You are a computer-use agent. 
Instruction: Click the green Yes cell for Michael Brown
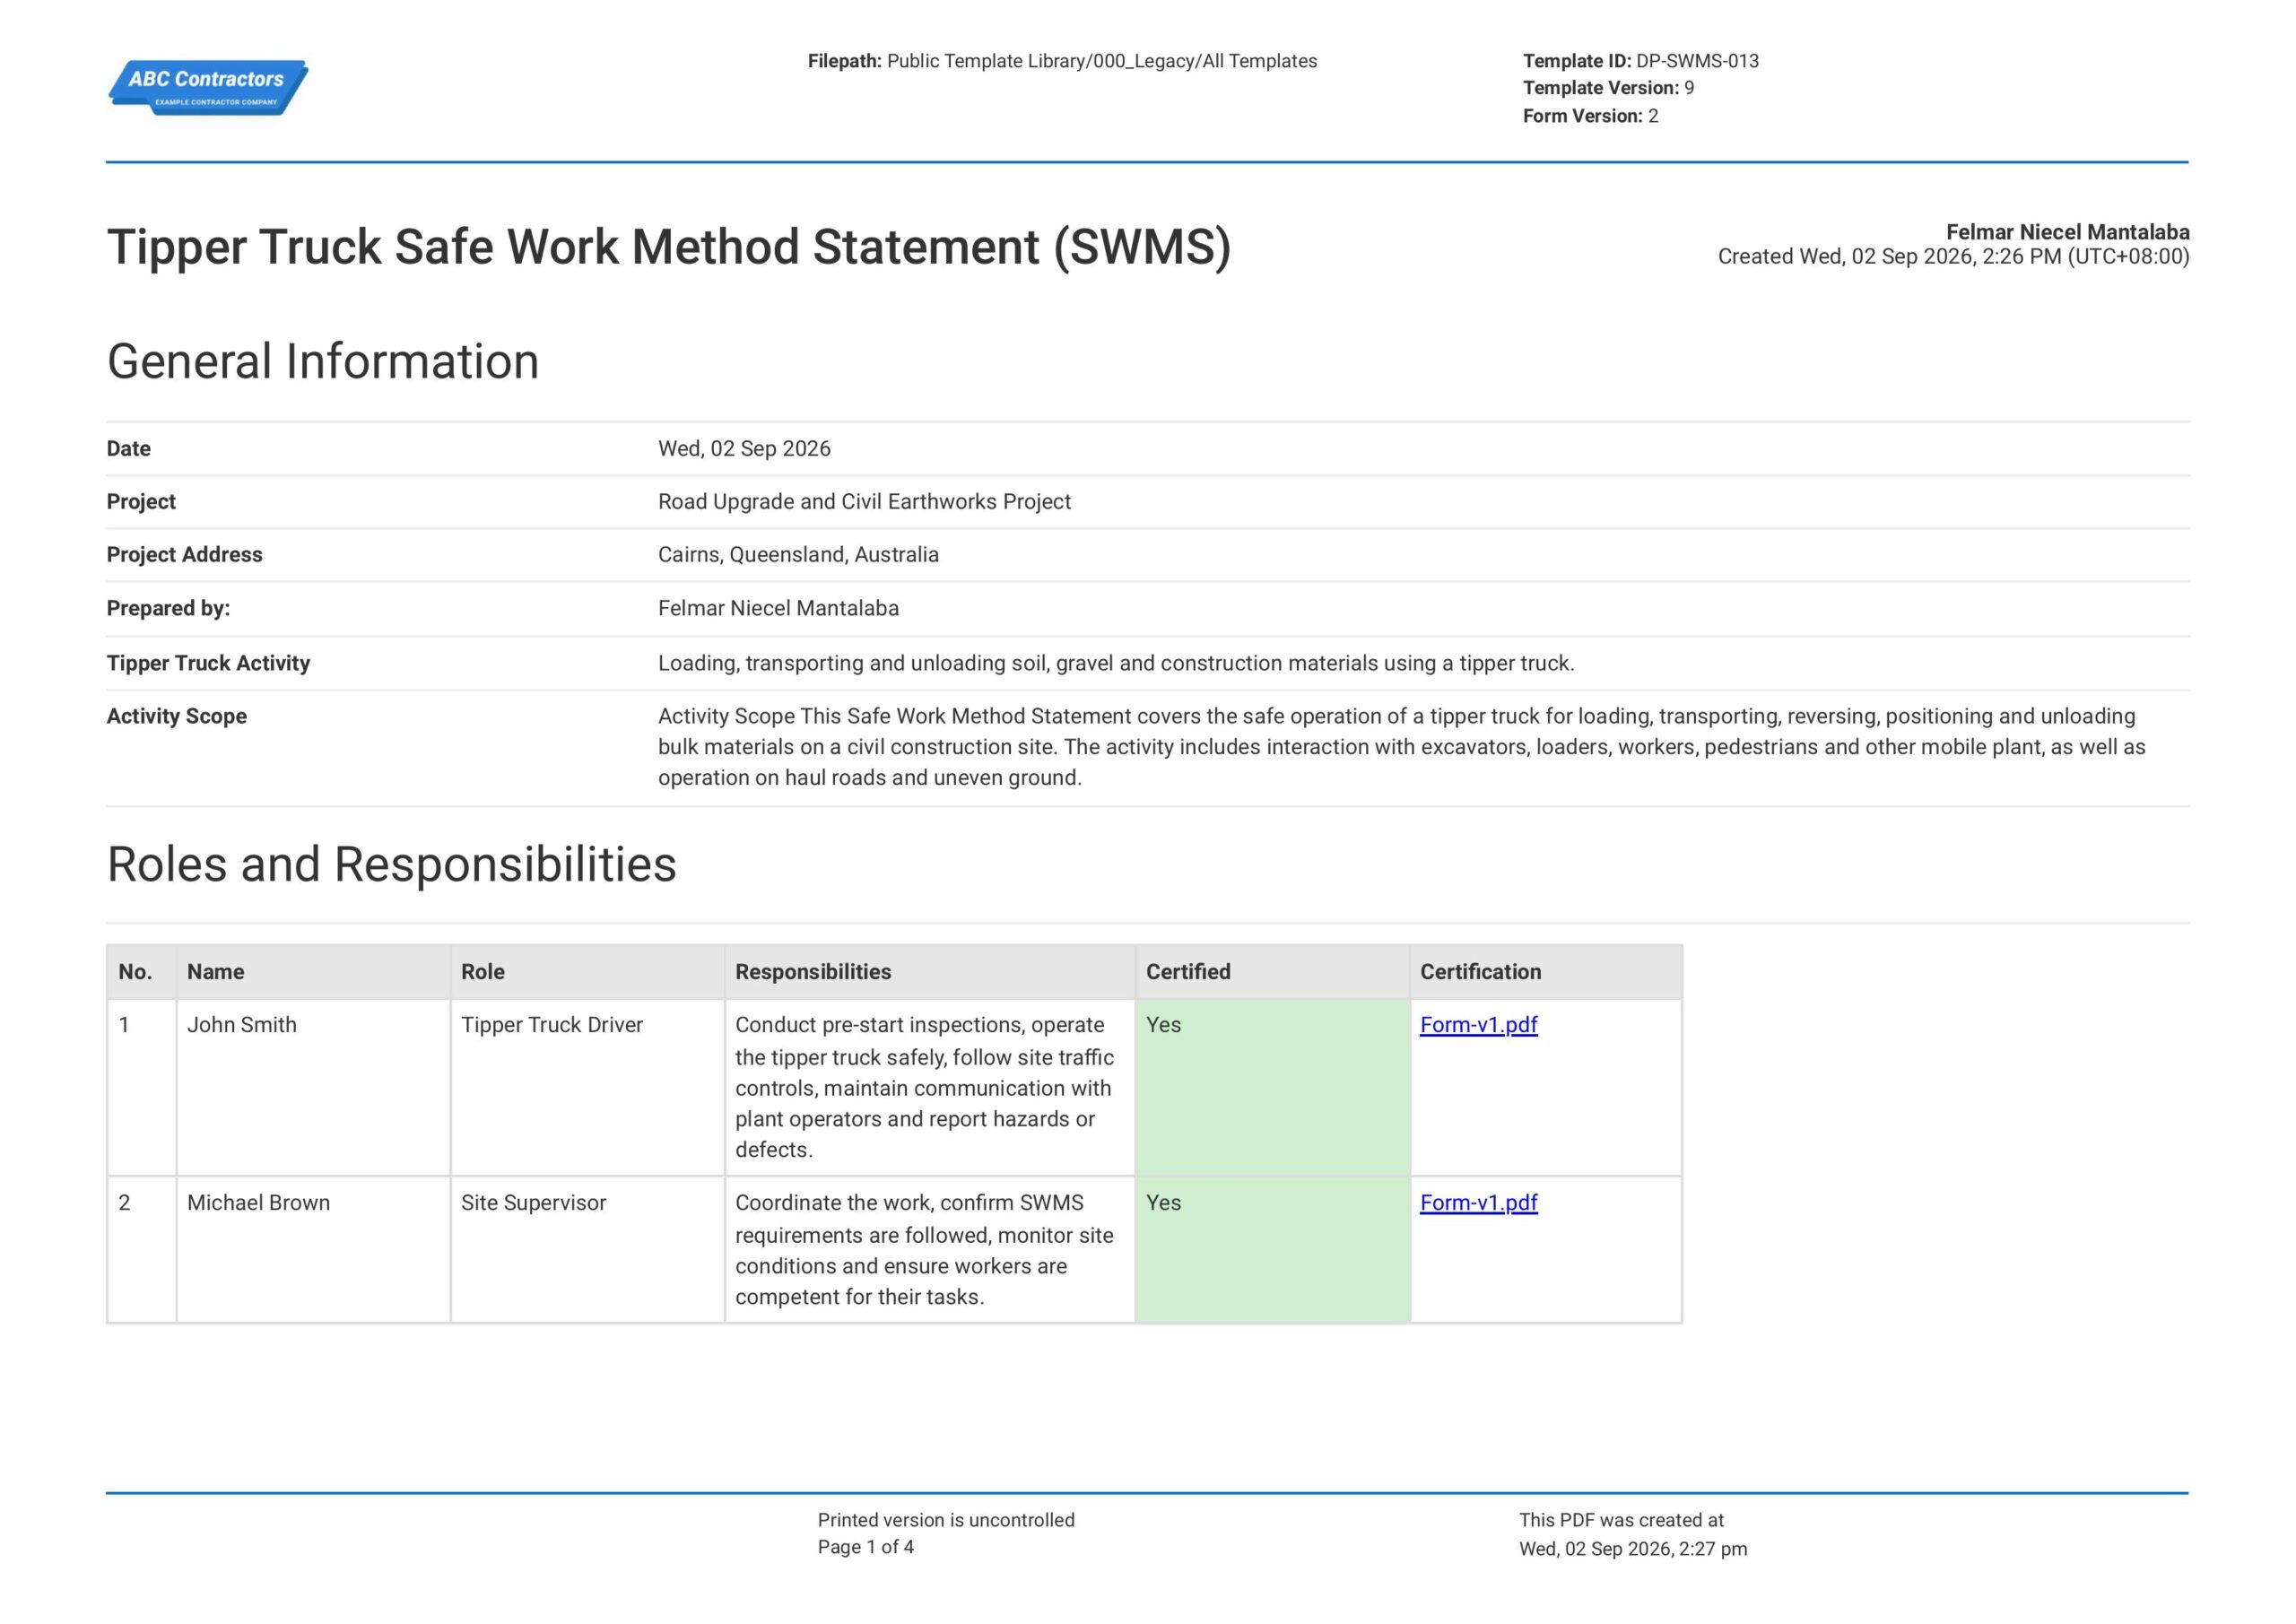[1273, 1250]
